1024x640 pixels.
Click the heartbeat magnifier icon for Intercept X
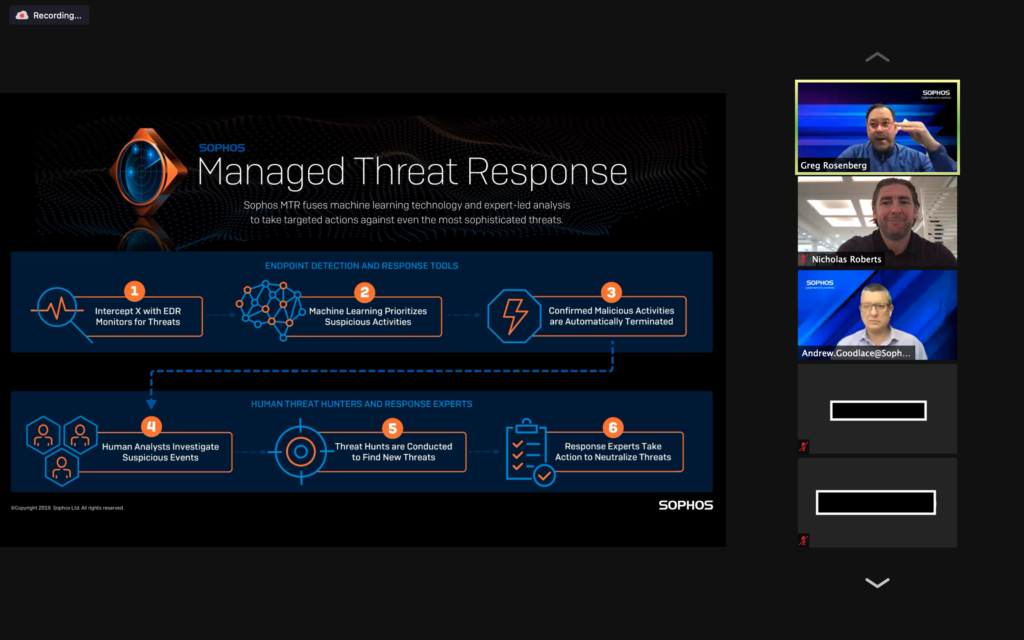tap(61, 313)
